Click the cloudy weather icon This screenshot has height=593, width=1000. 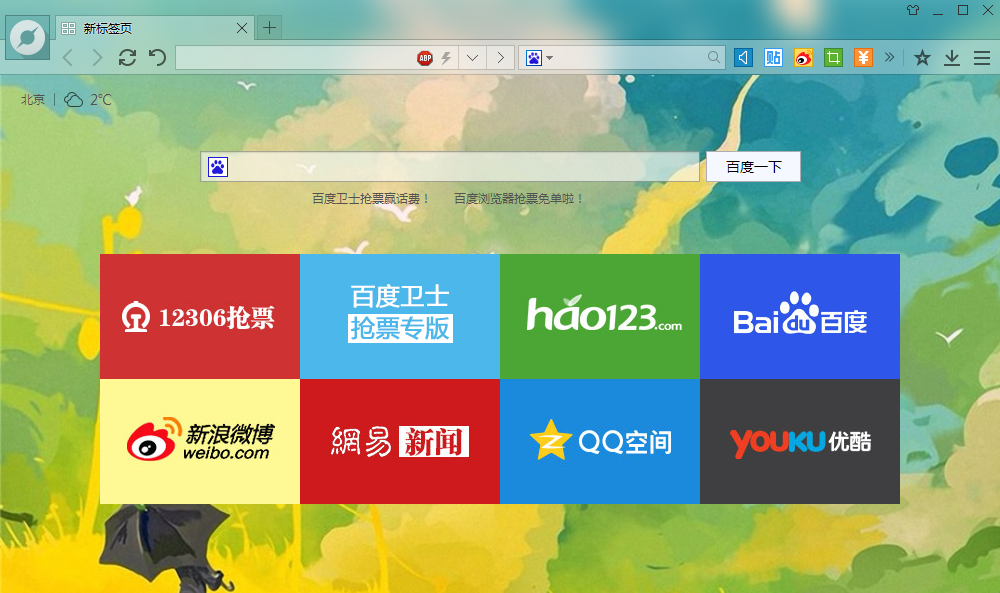click(73, 99)
